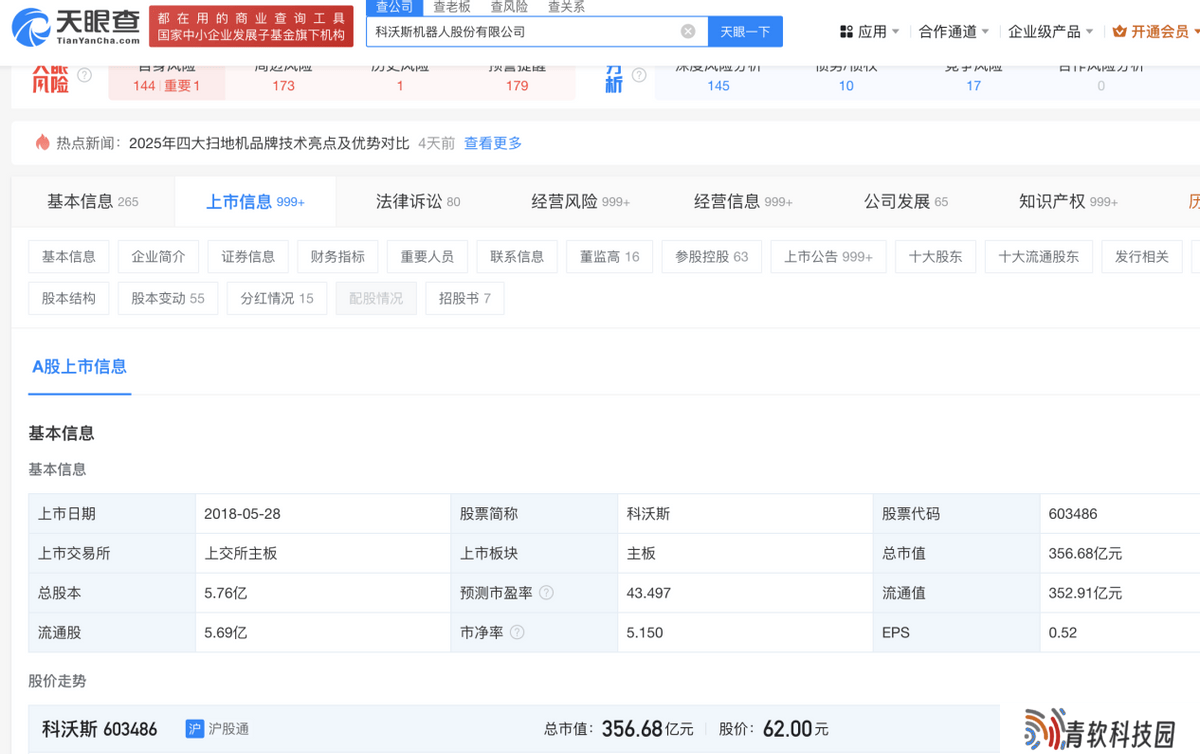Select the 十大股东 section button
1200x754 pixels.
coord(935,257)
